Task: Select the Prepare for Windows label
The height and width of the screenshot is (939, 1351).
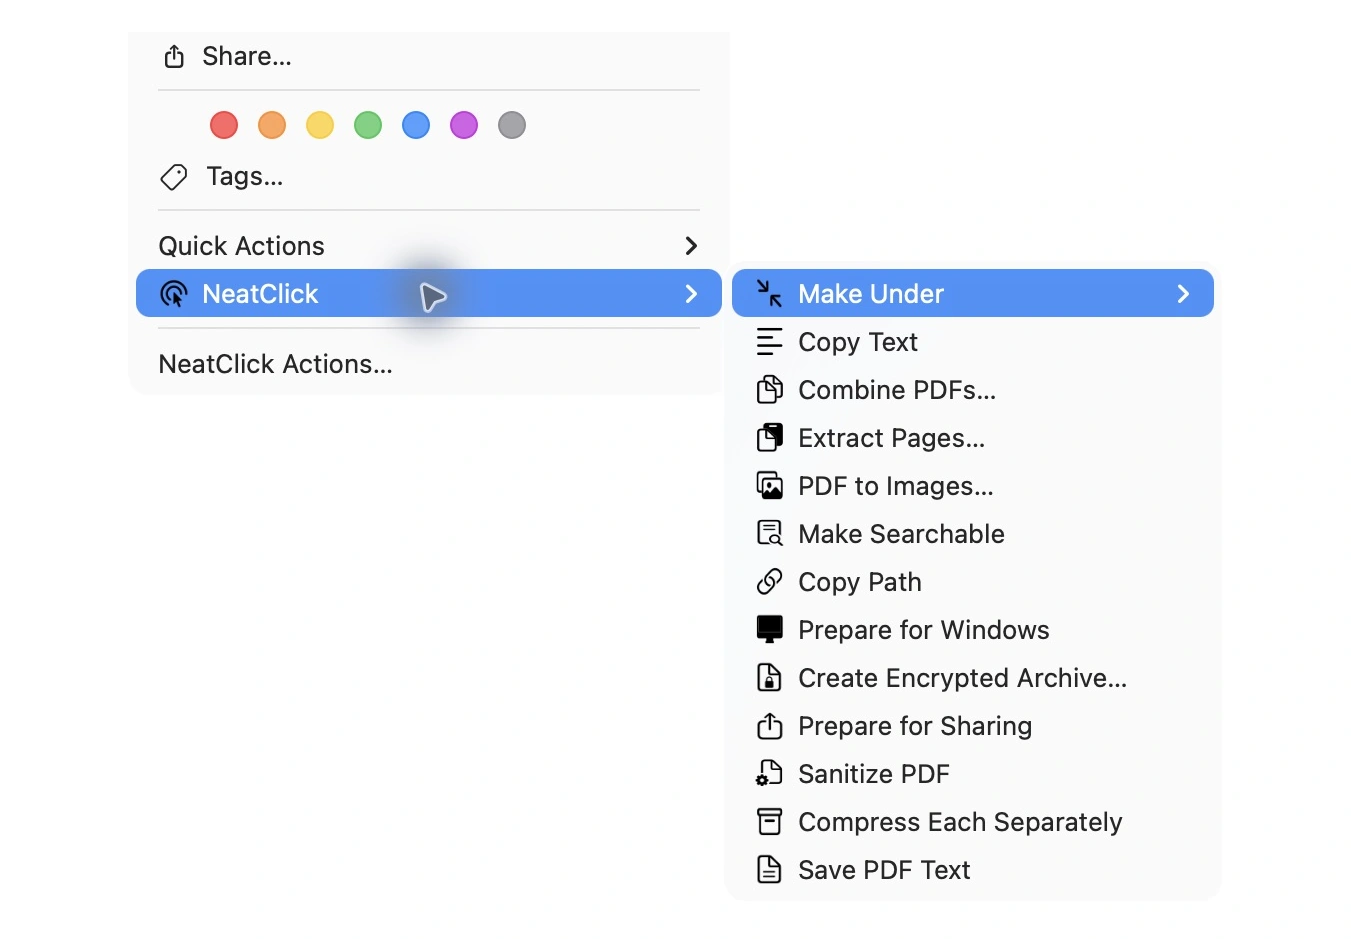Action: tap(924, 630)
